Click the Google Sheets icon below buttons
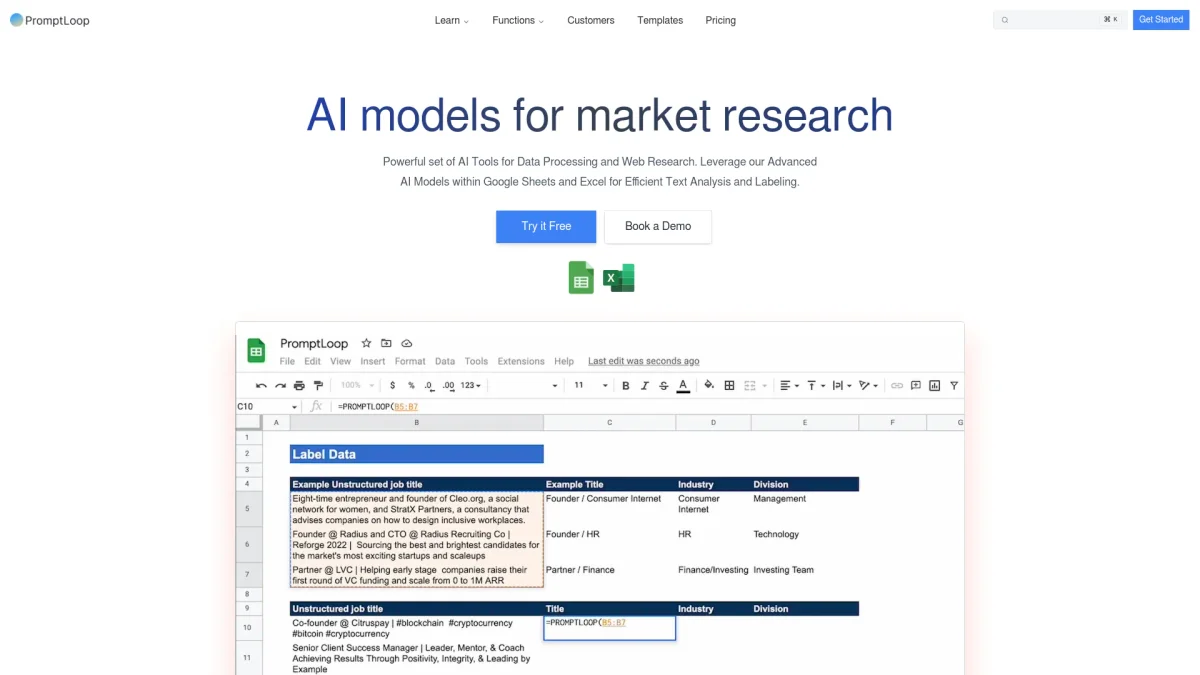 581,277
